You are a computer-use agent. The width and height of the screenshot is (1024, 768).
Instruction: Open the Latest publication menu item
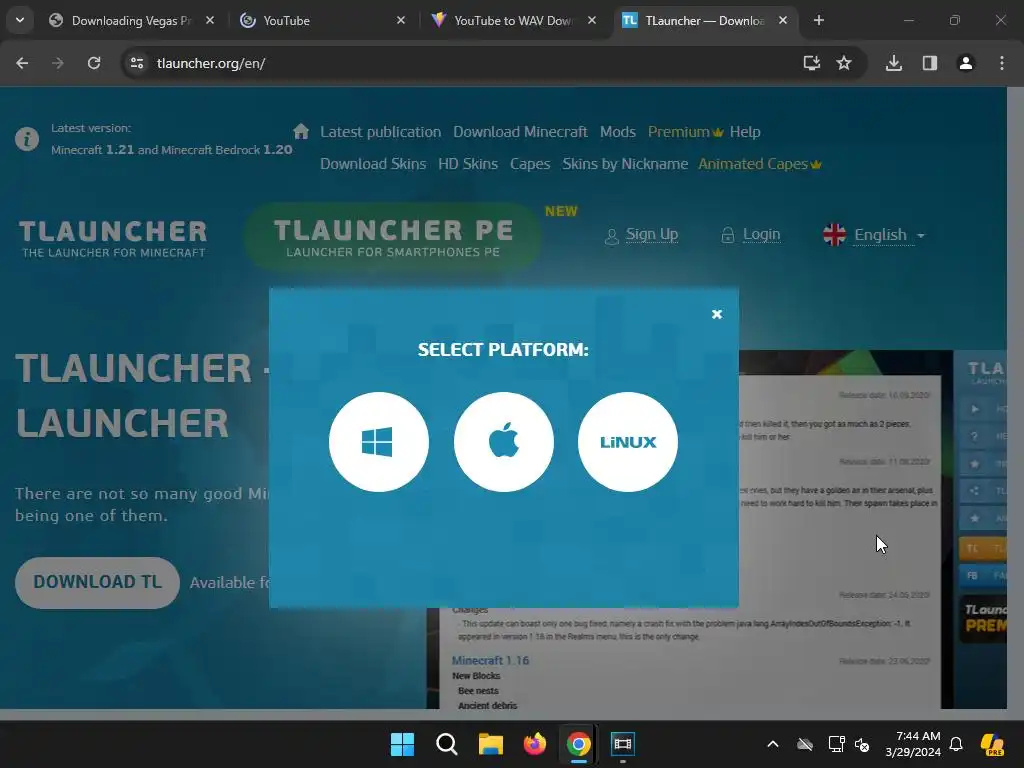(380, 132)
